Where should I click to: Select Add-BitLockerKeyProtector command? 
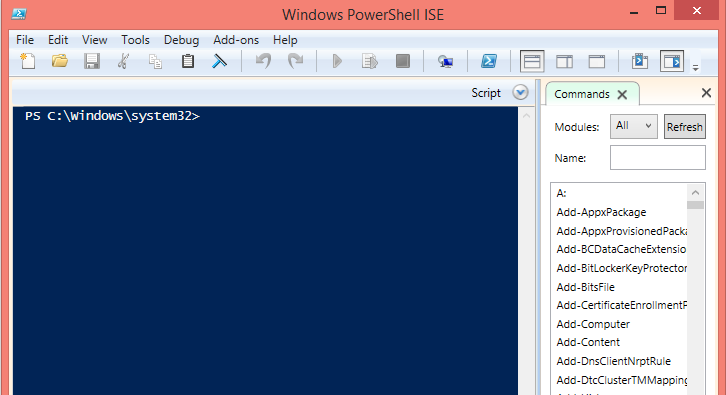[x=621, y=268]
